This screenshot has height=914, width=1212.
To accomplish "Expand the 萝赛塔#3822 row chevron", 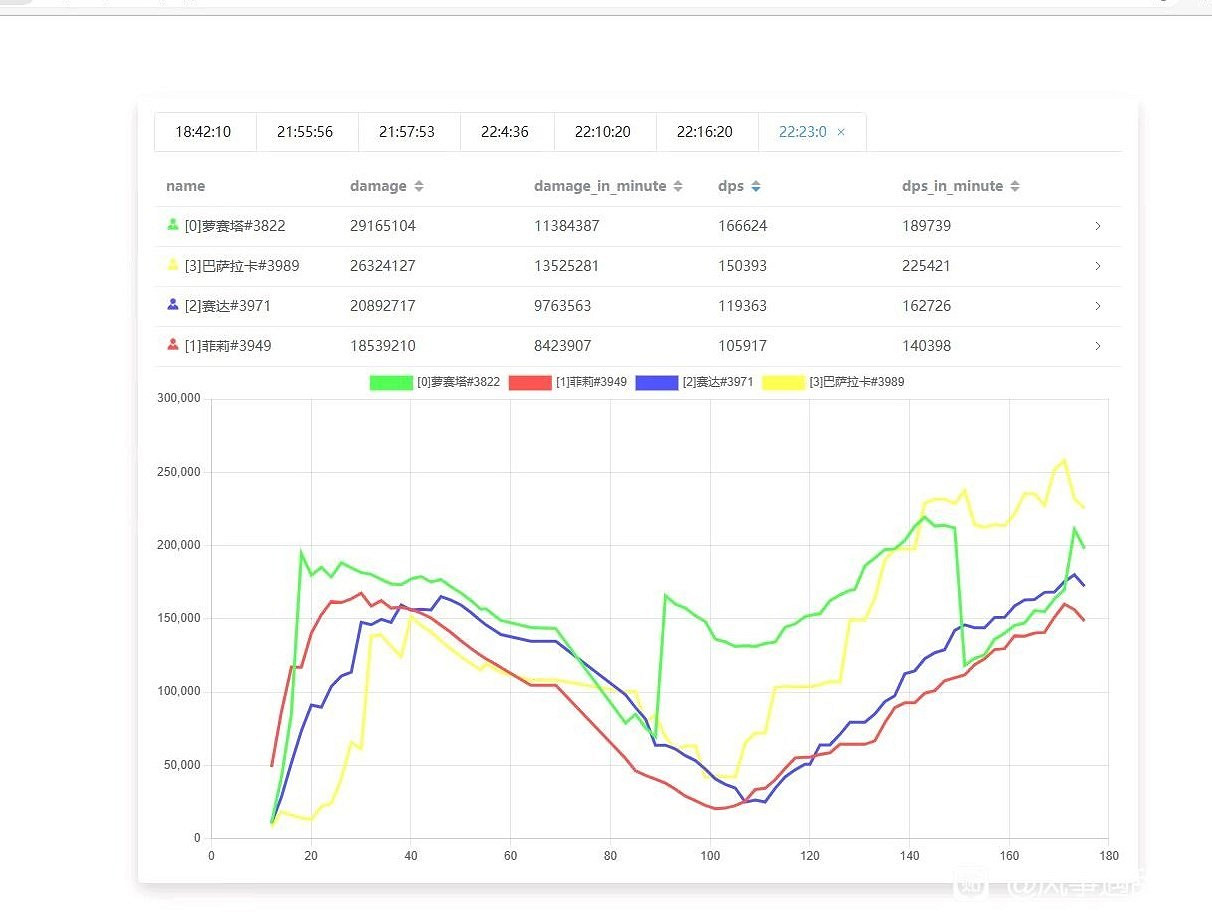I will pos(1097,226).
